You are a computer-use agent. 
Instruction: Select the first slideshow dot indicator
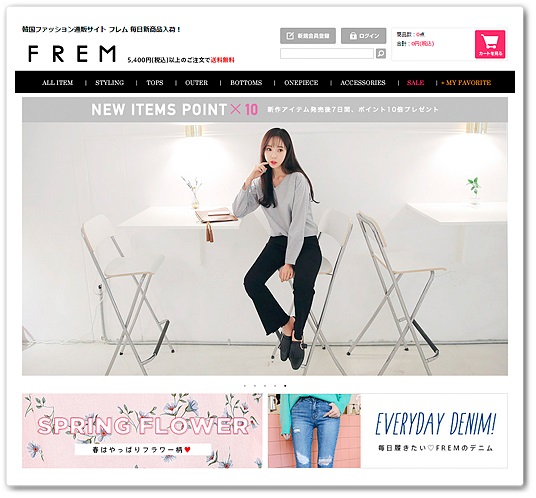click(x=245, y=386)
